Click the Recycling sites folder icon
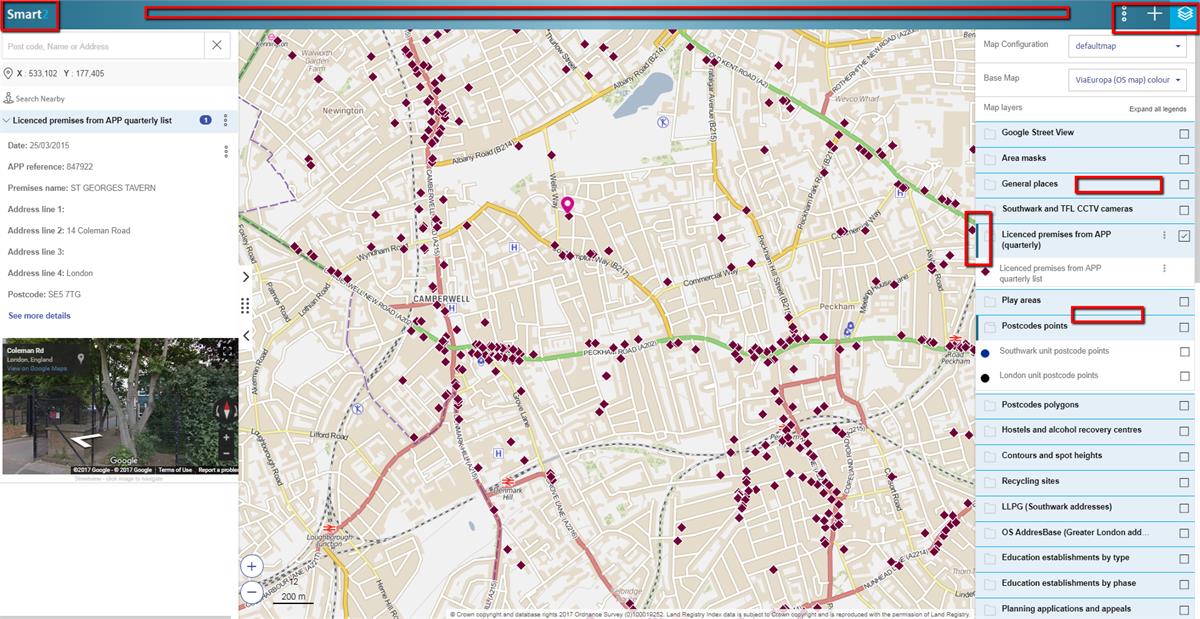This screenshot has height=619, width=1200. tap(990, 482)
